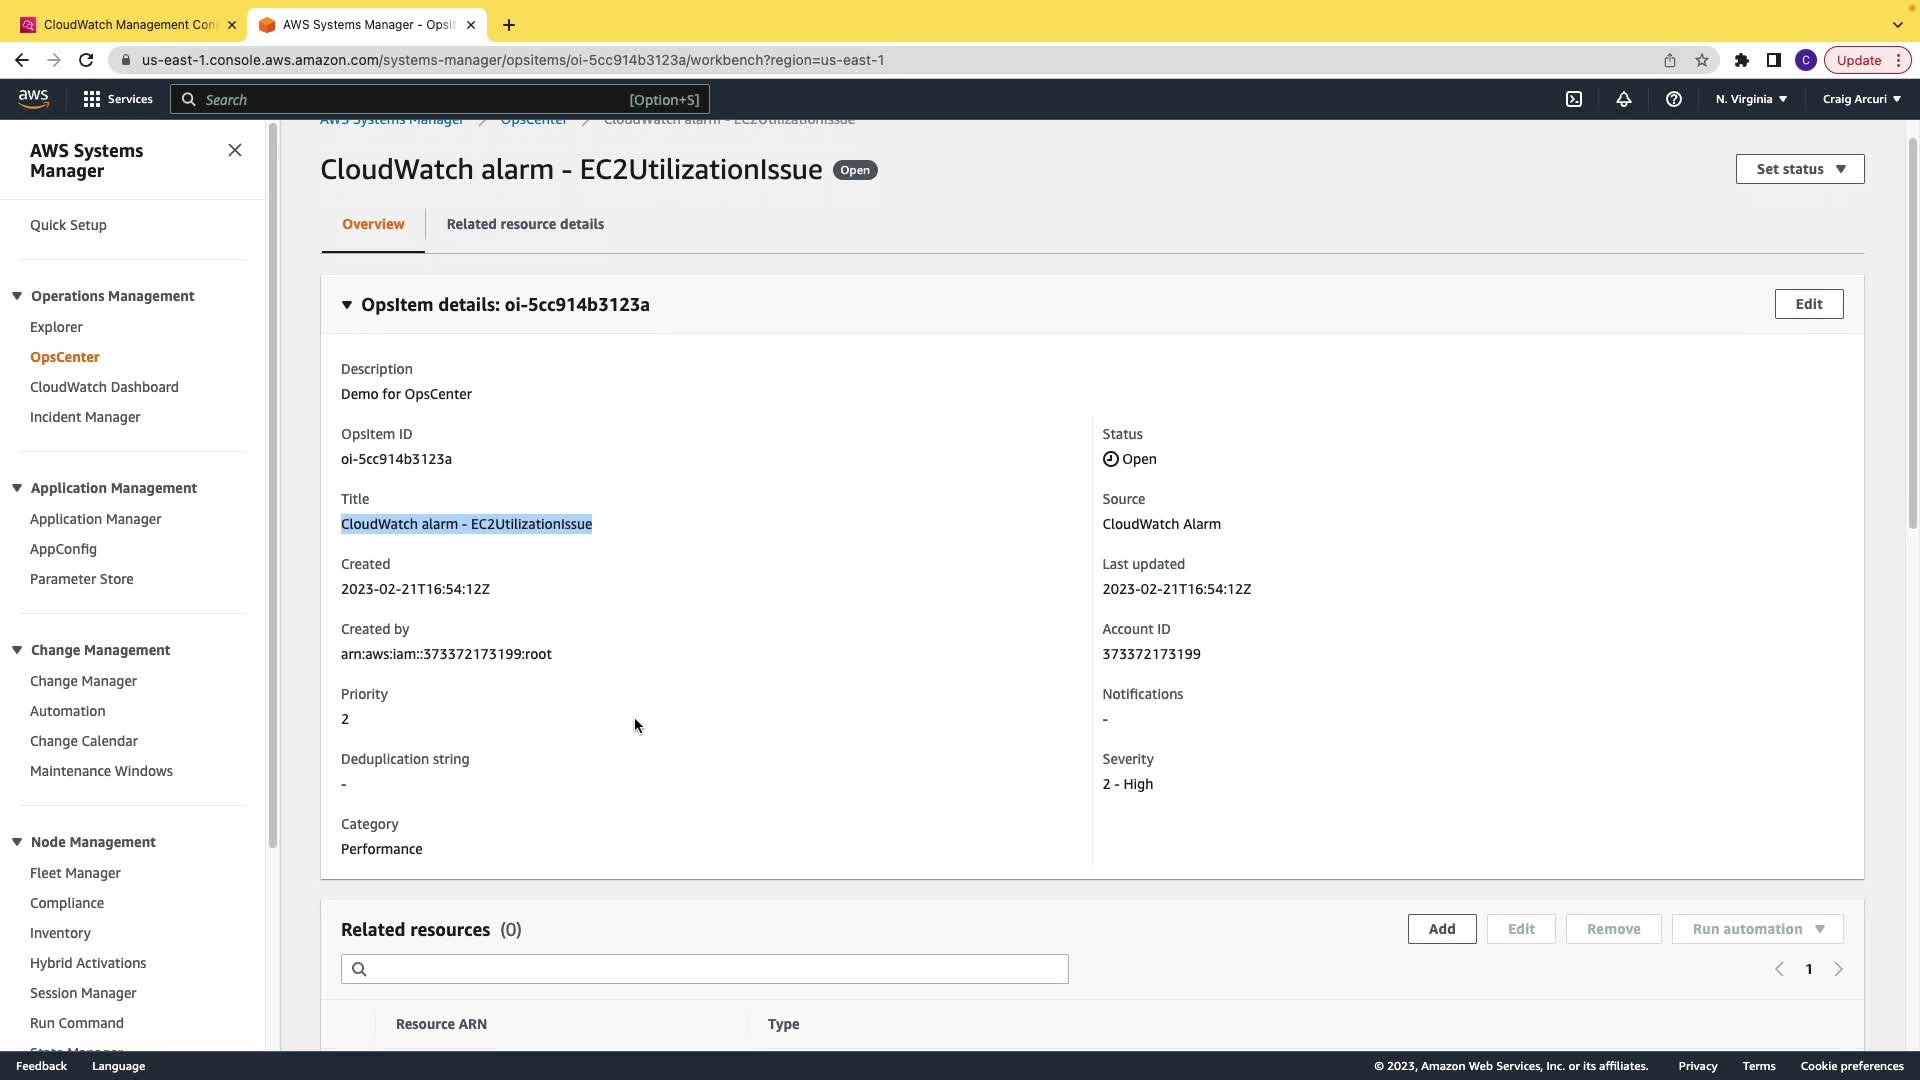Open the N. Virginia region dropdown
1920x1080 pixels.
click(1751, 99)
